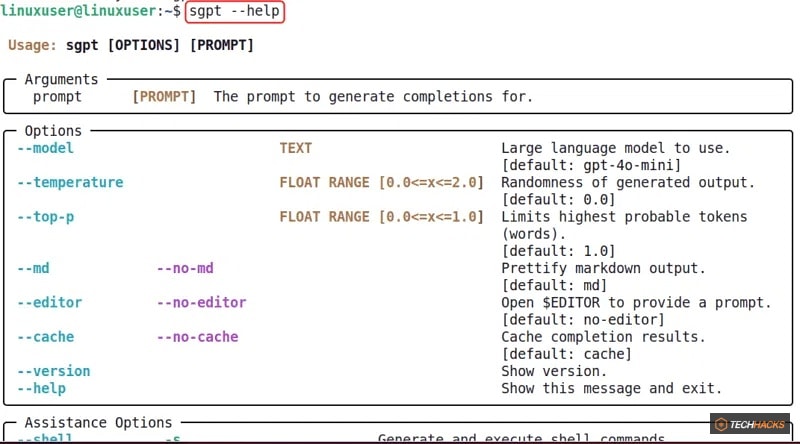Click 'sgpt [OPTIONS] [PROMPT]' usage text
800x444 pixels.
pos(160,45)
